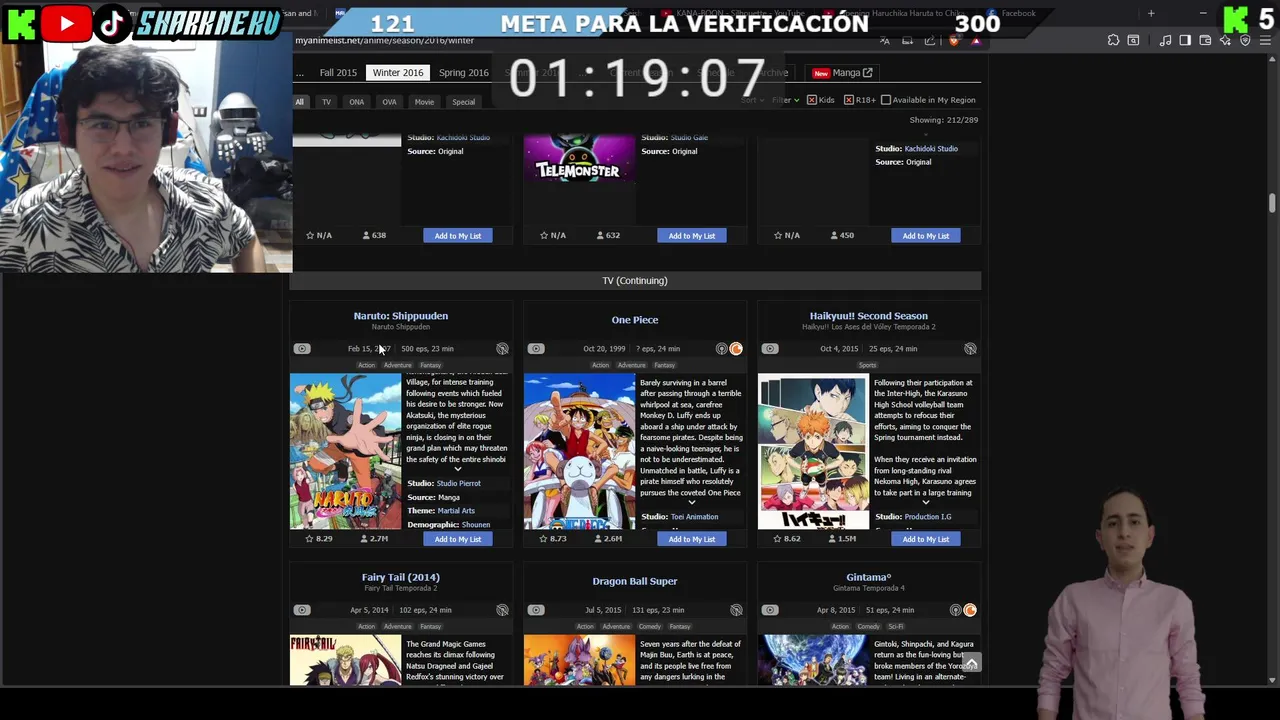Click the One Piece poster thumbnail

point(579,451)
